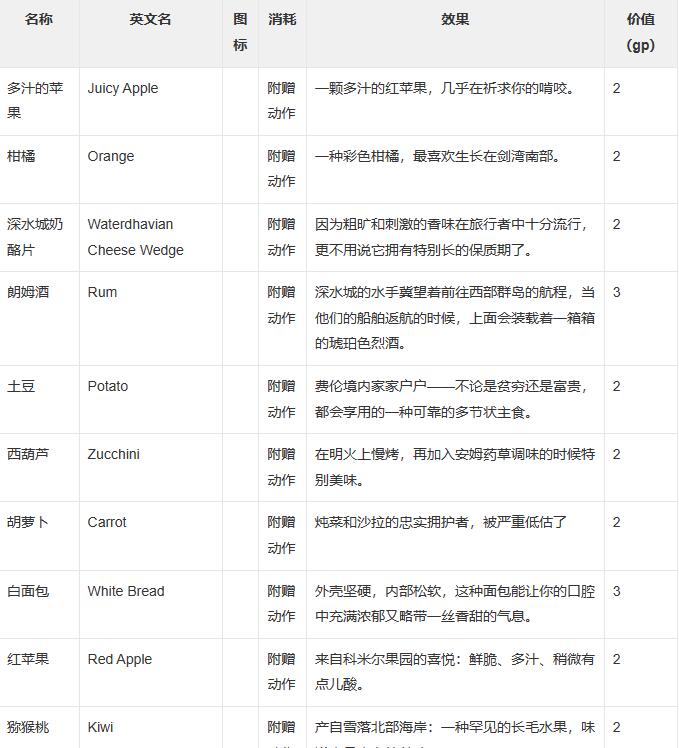Image resolution: width=679 pixels, height=748 pixels.
Task: Click the 图标 column header
Action: click(240, 32)
